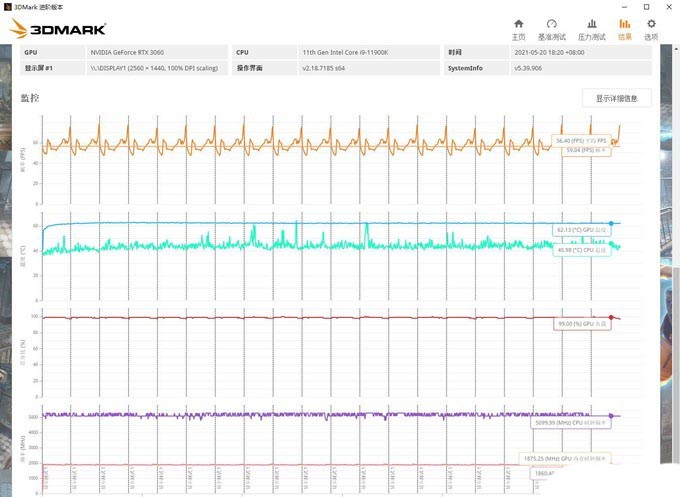Click the 59.04 (FPS) frame rate tooltip
Viewport: 680px width, 497px height.
tap(586, 150)
